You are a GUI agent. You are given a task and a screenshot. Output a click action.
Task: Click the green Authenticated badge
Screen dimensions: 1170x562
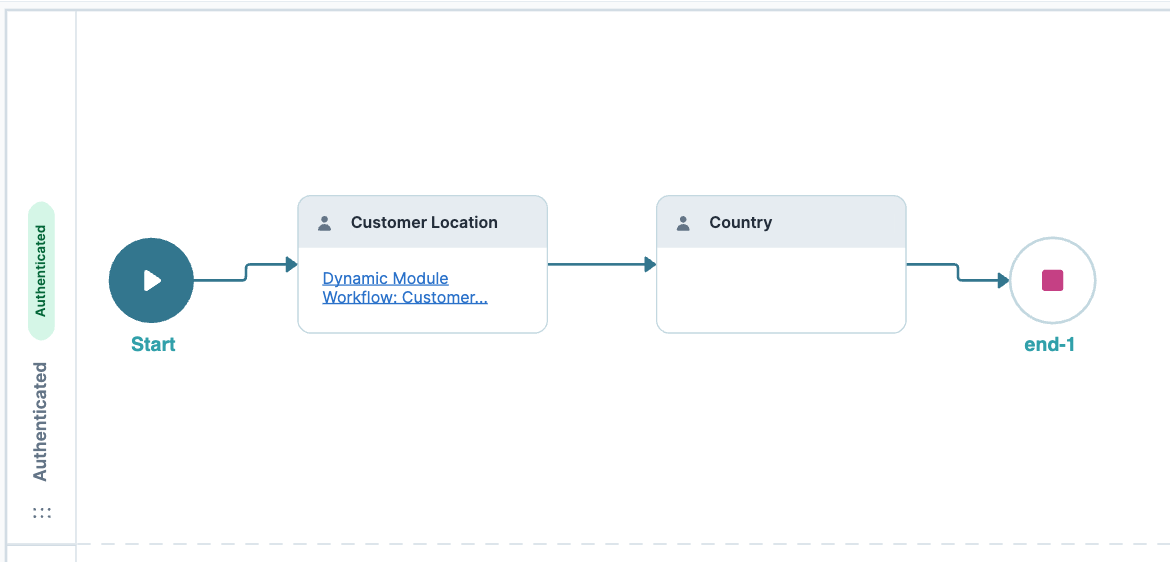(41, 271)
